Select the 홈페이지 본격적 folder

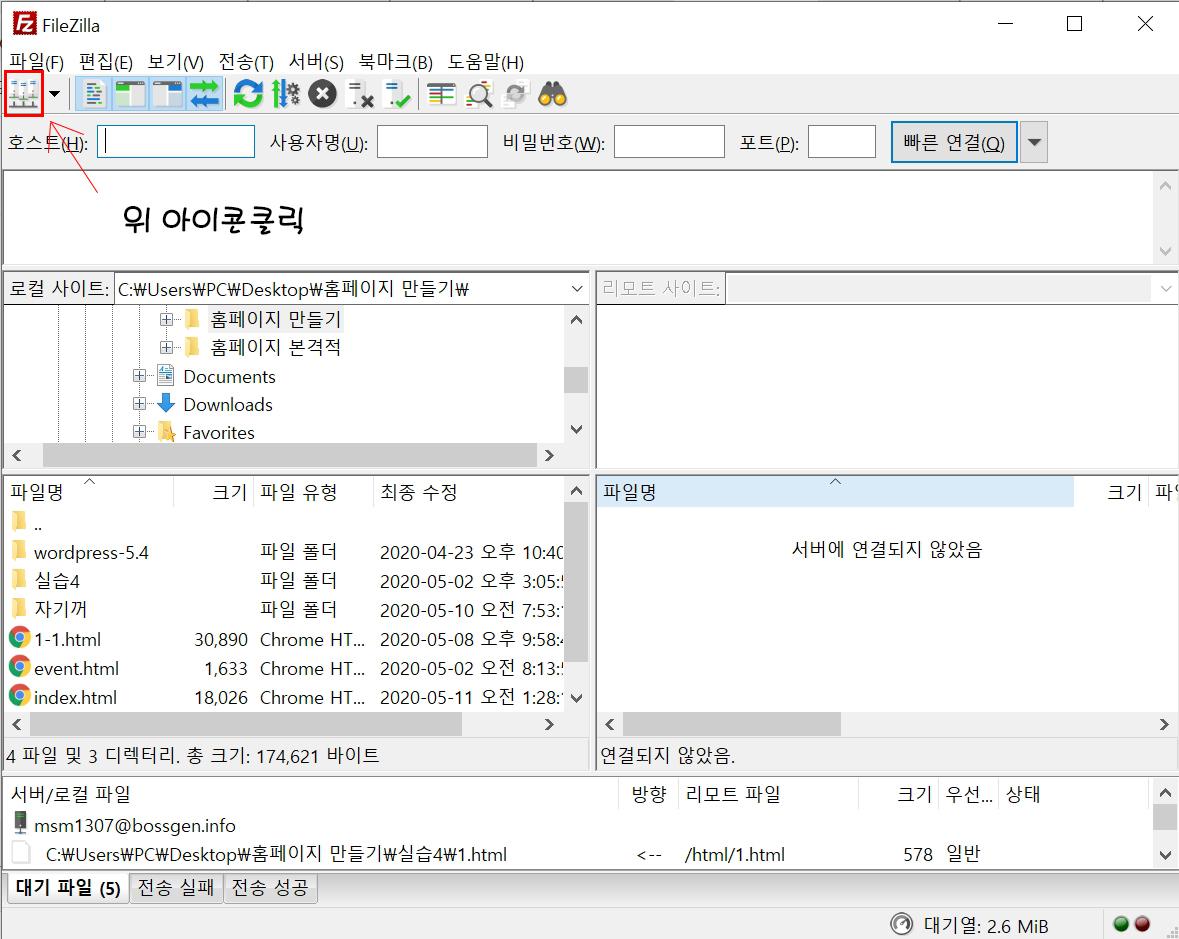tap(275, 347)
